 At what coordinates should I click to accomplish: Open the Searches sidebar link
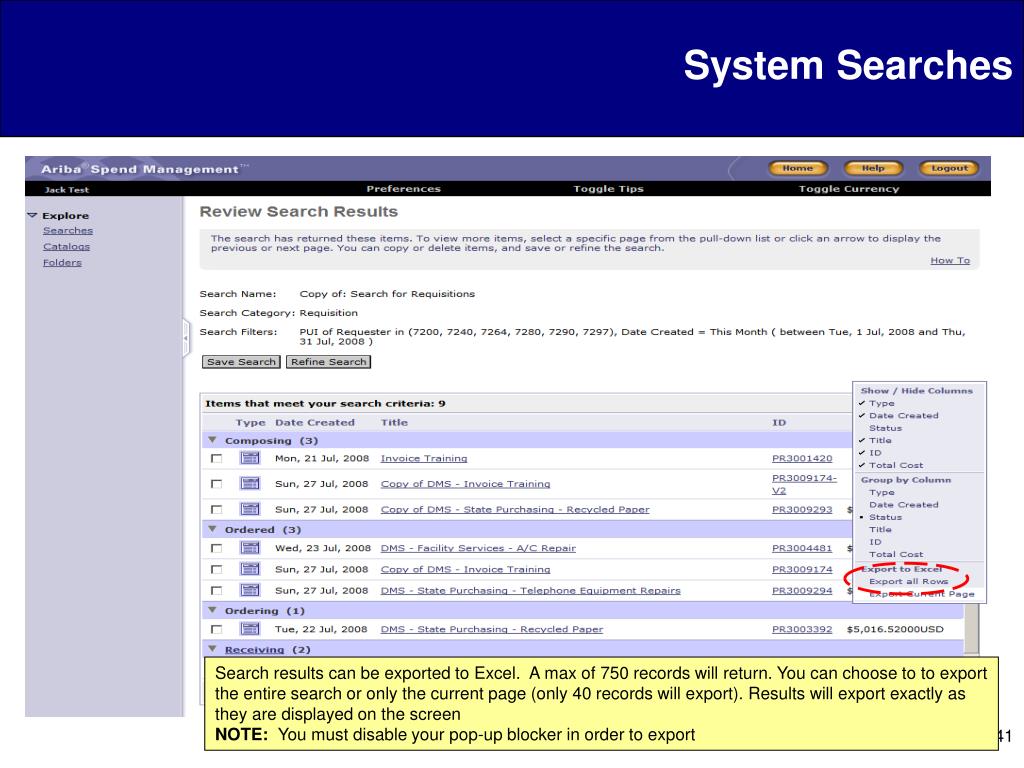click(68, 231)
